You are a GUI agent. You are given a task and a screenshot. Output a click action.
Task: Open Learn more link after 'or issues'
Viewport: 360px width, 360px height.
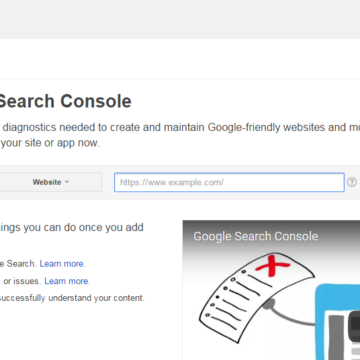click(67, 281)
